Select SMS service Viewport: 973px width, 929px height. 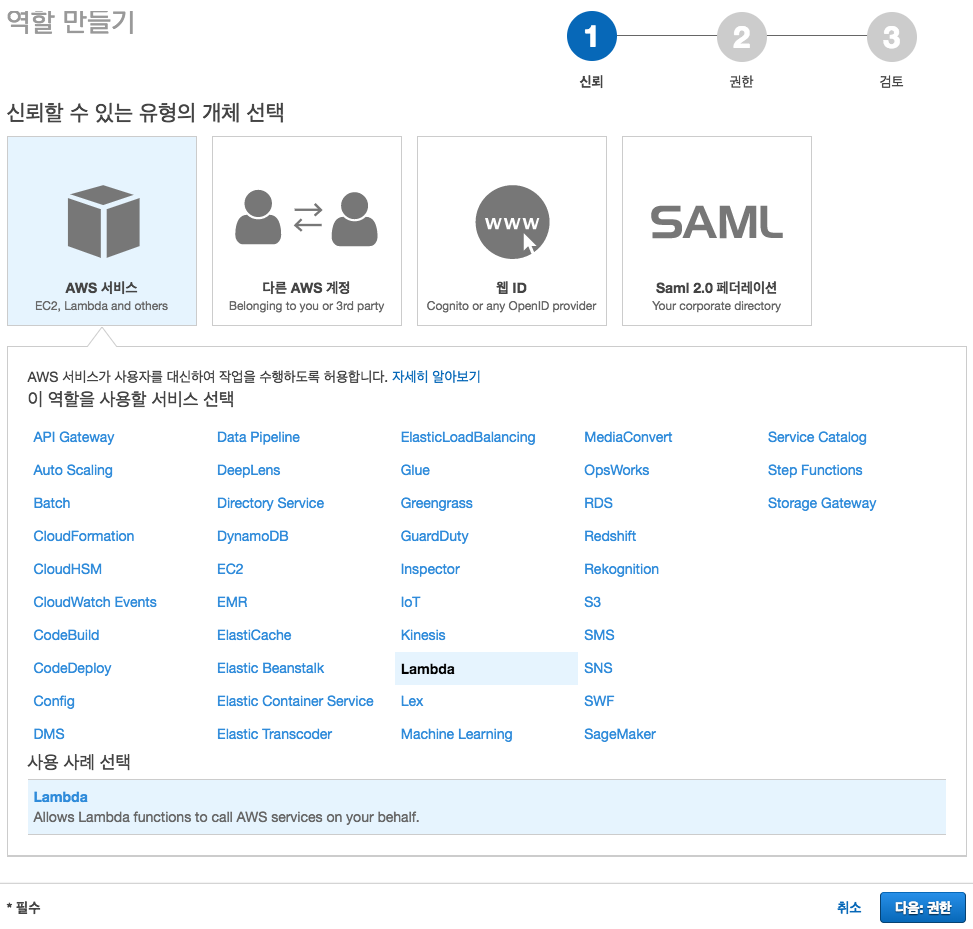coord(599,635)
